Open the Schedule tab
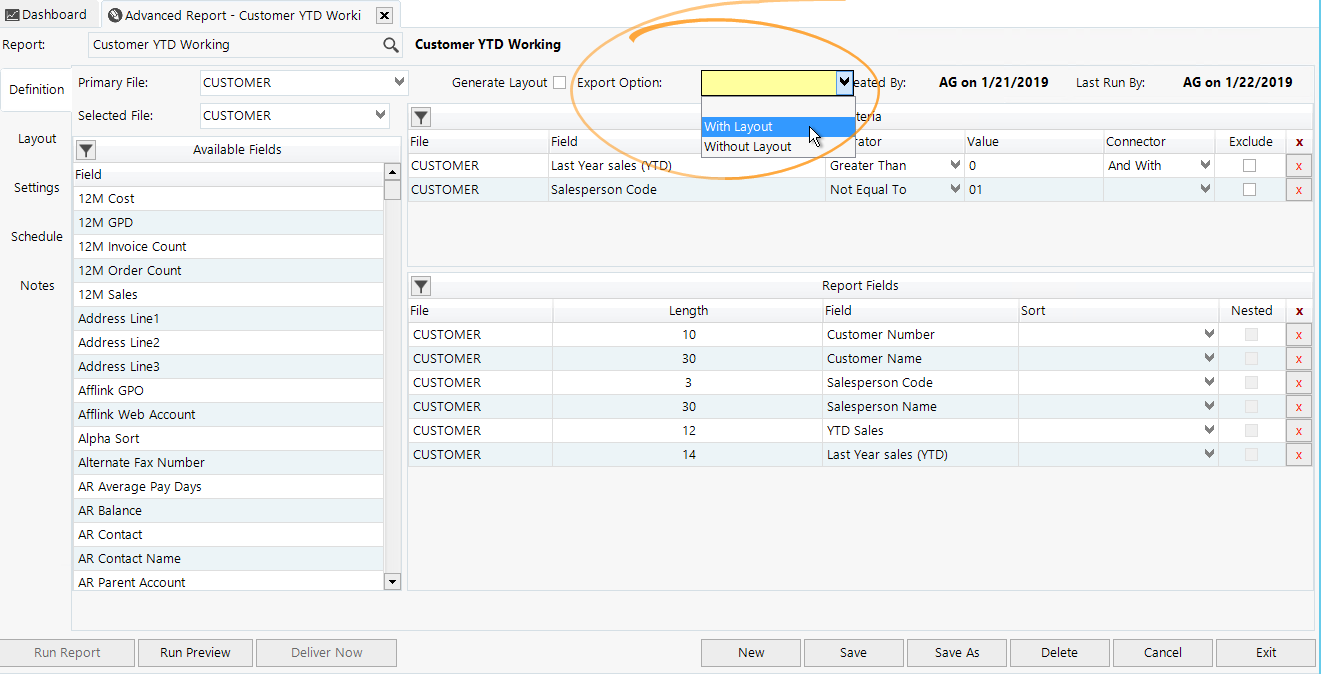The height and width of the screenshot is (674, 1321). click(x=36, y=236)
